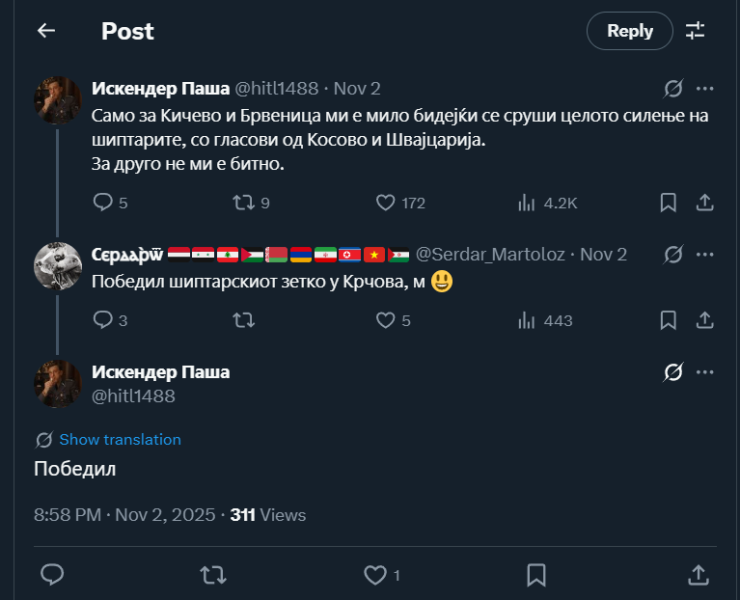Open the avatar on the Serdar_Martoloz reply
740x600 pixels.
pos(57,265)
